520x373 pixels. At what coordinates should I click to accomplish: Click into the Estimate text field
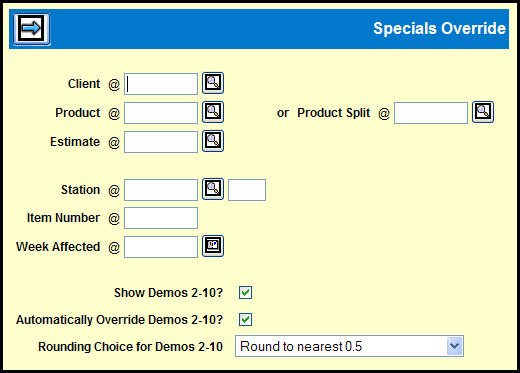[x=161, y=142]
